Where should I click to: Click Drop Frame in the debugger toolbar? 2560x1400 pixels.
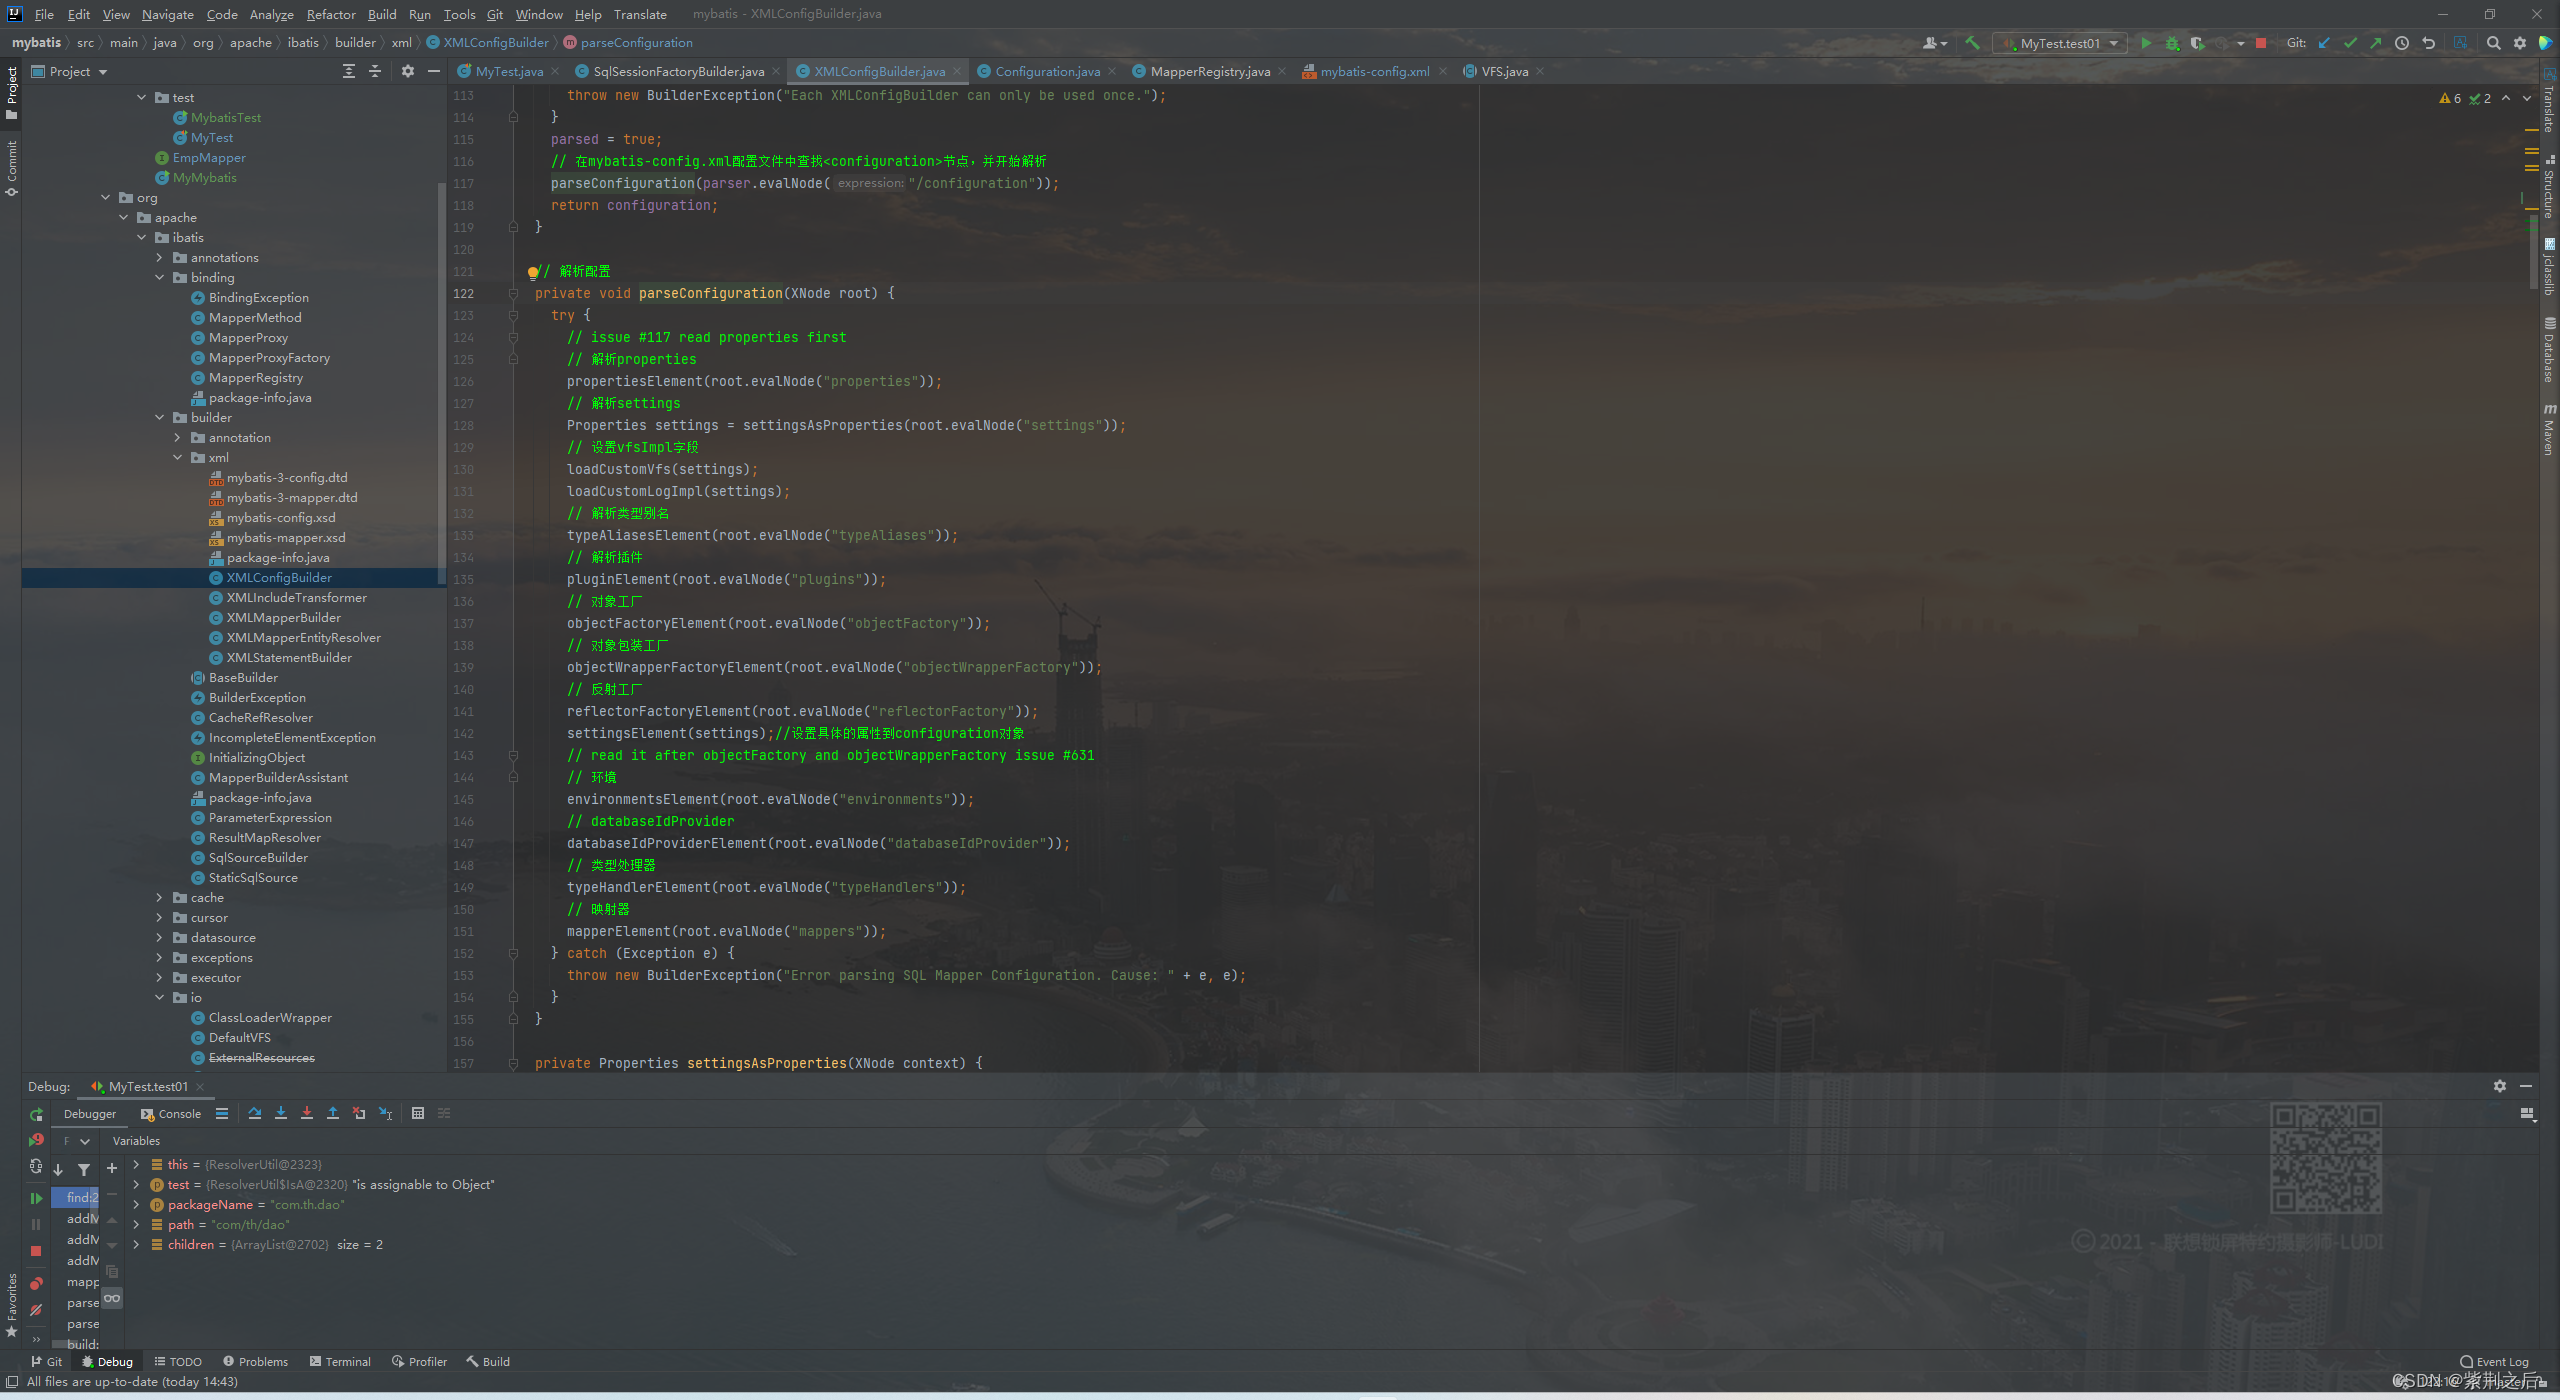coord(359,1113)
